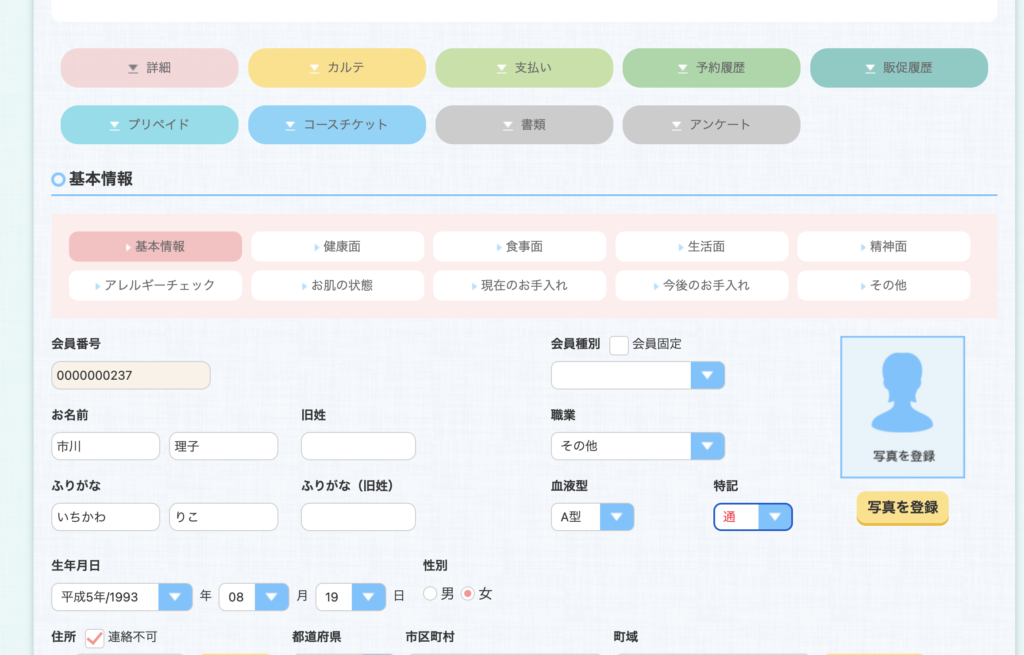Screen dimensions: 1024x655
Task: Open the アンケート section button
Action: pos(711,125)
